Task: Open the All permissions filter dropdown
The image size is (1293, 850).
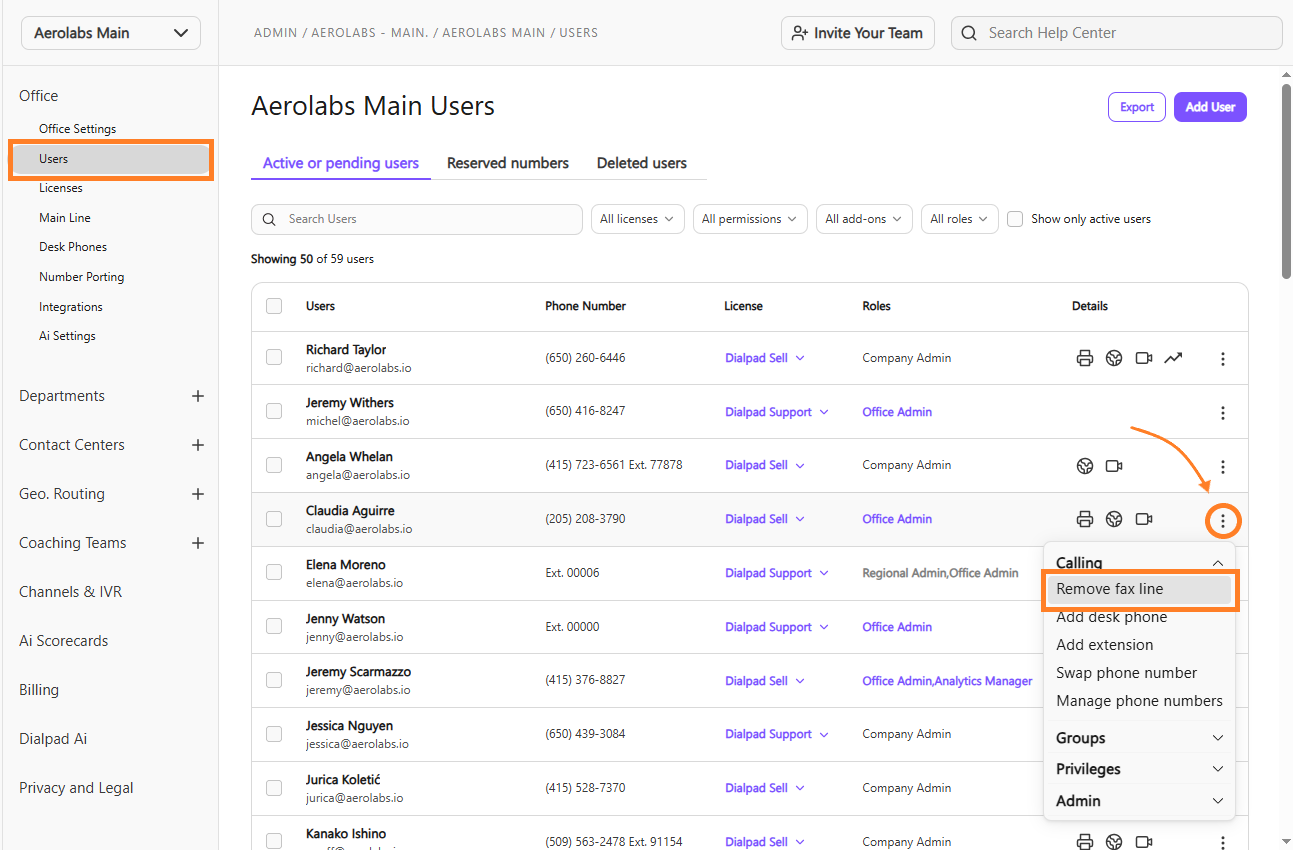Action: 750,219
